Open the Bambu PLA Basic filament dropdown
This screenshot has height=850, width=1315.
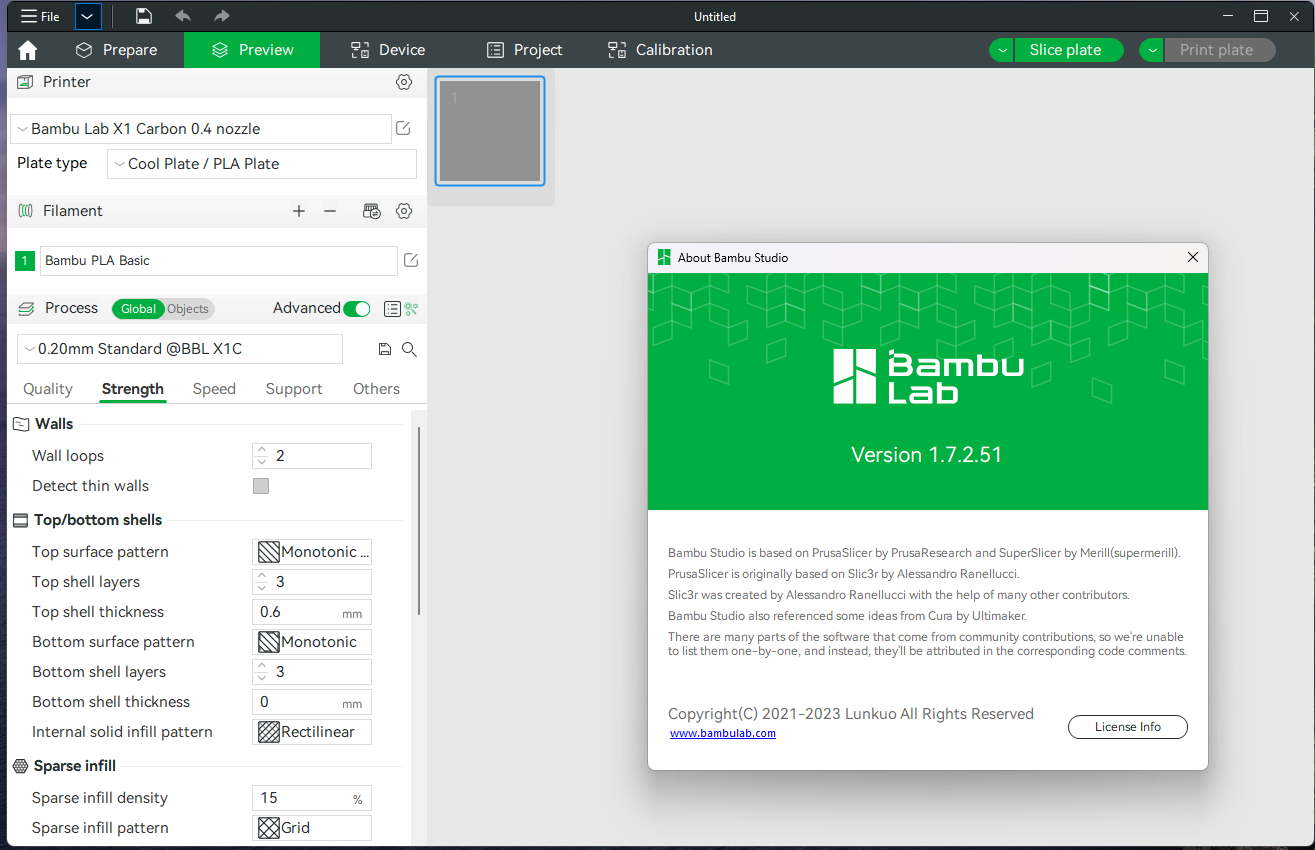click(218, 261)
